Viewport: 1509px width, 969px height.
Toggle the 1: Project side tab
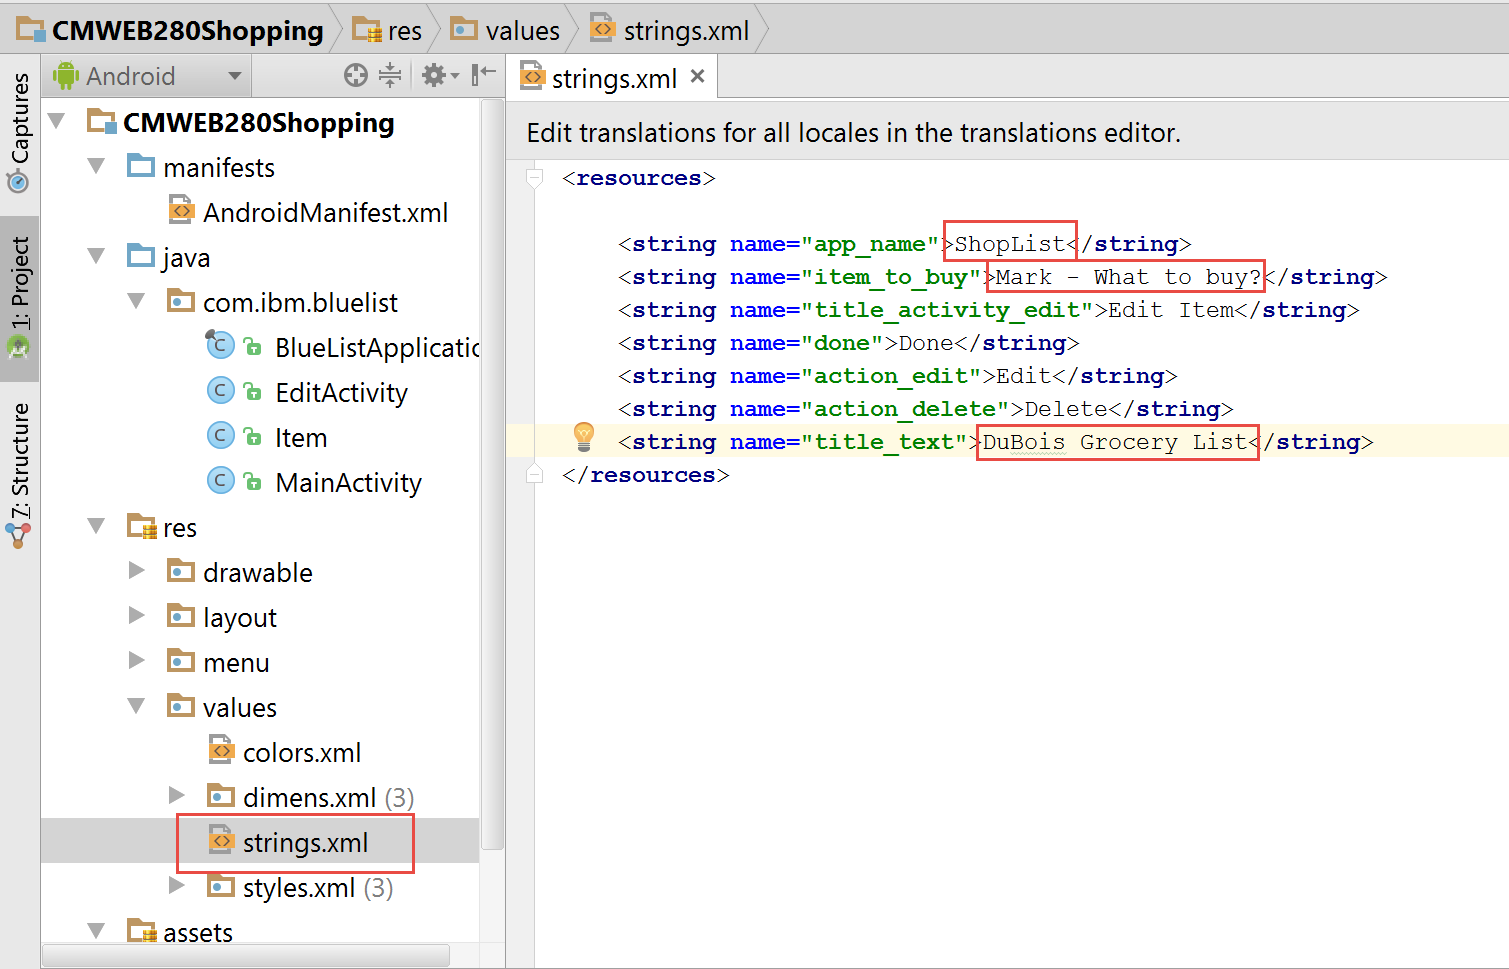coord(20,297)
